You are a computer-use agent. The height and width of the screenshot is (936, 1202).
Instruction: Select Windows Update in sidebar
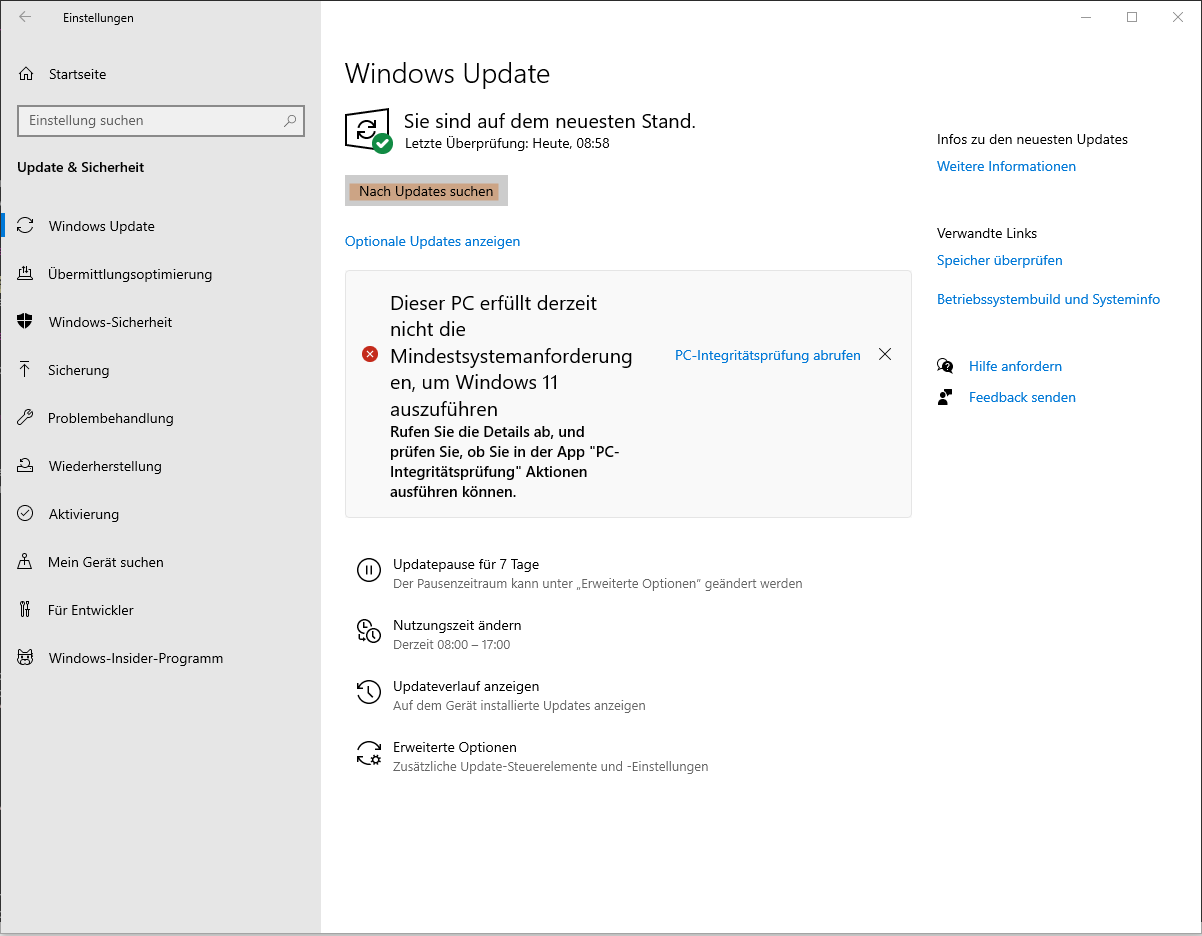click(x=161, y=226)
